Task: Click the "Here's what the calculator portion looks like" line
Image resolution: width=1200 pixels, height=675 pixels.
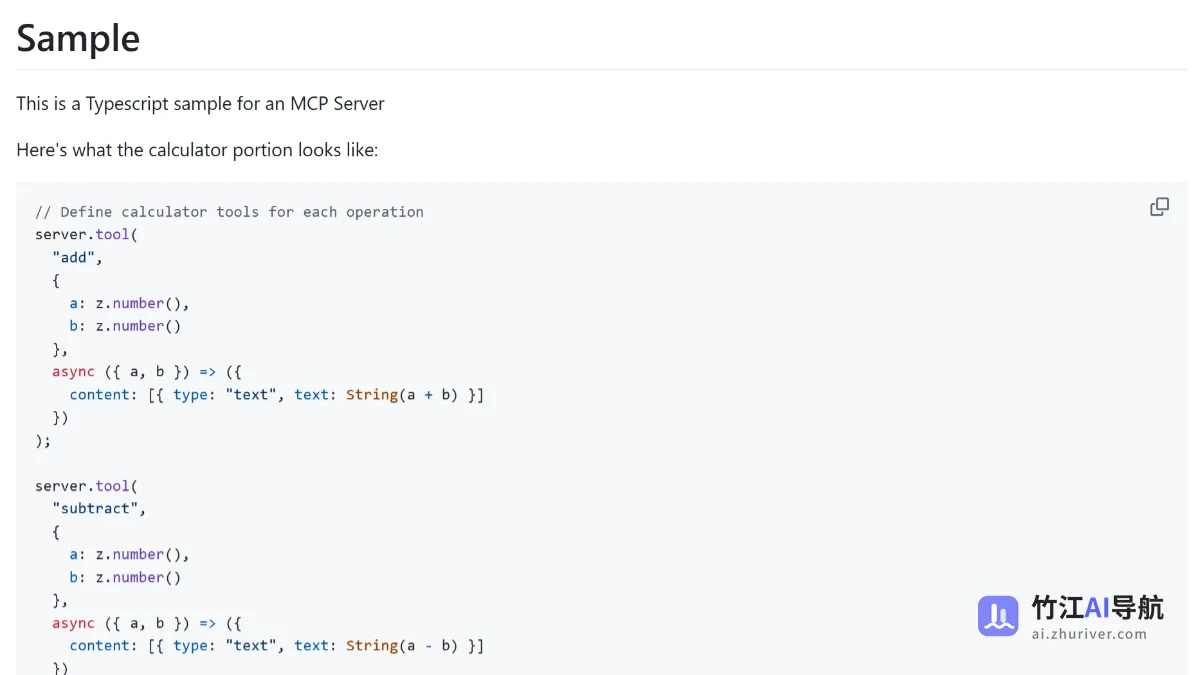Action: click(x=197, y=150)
